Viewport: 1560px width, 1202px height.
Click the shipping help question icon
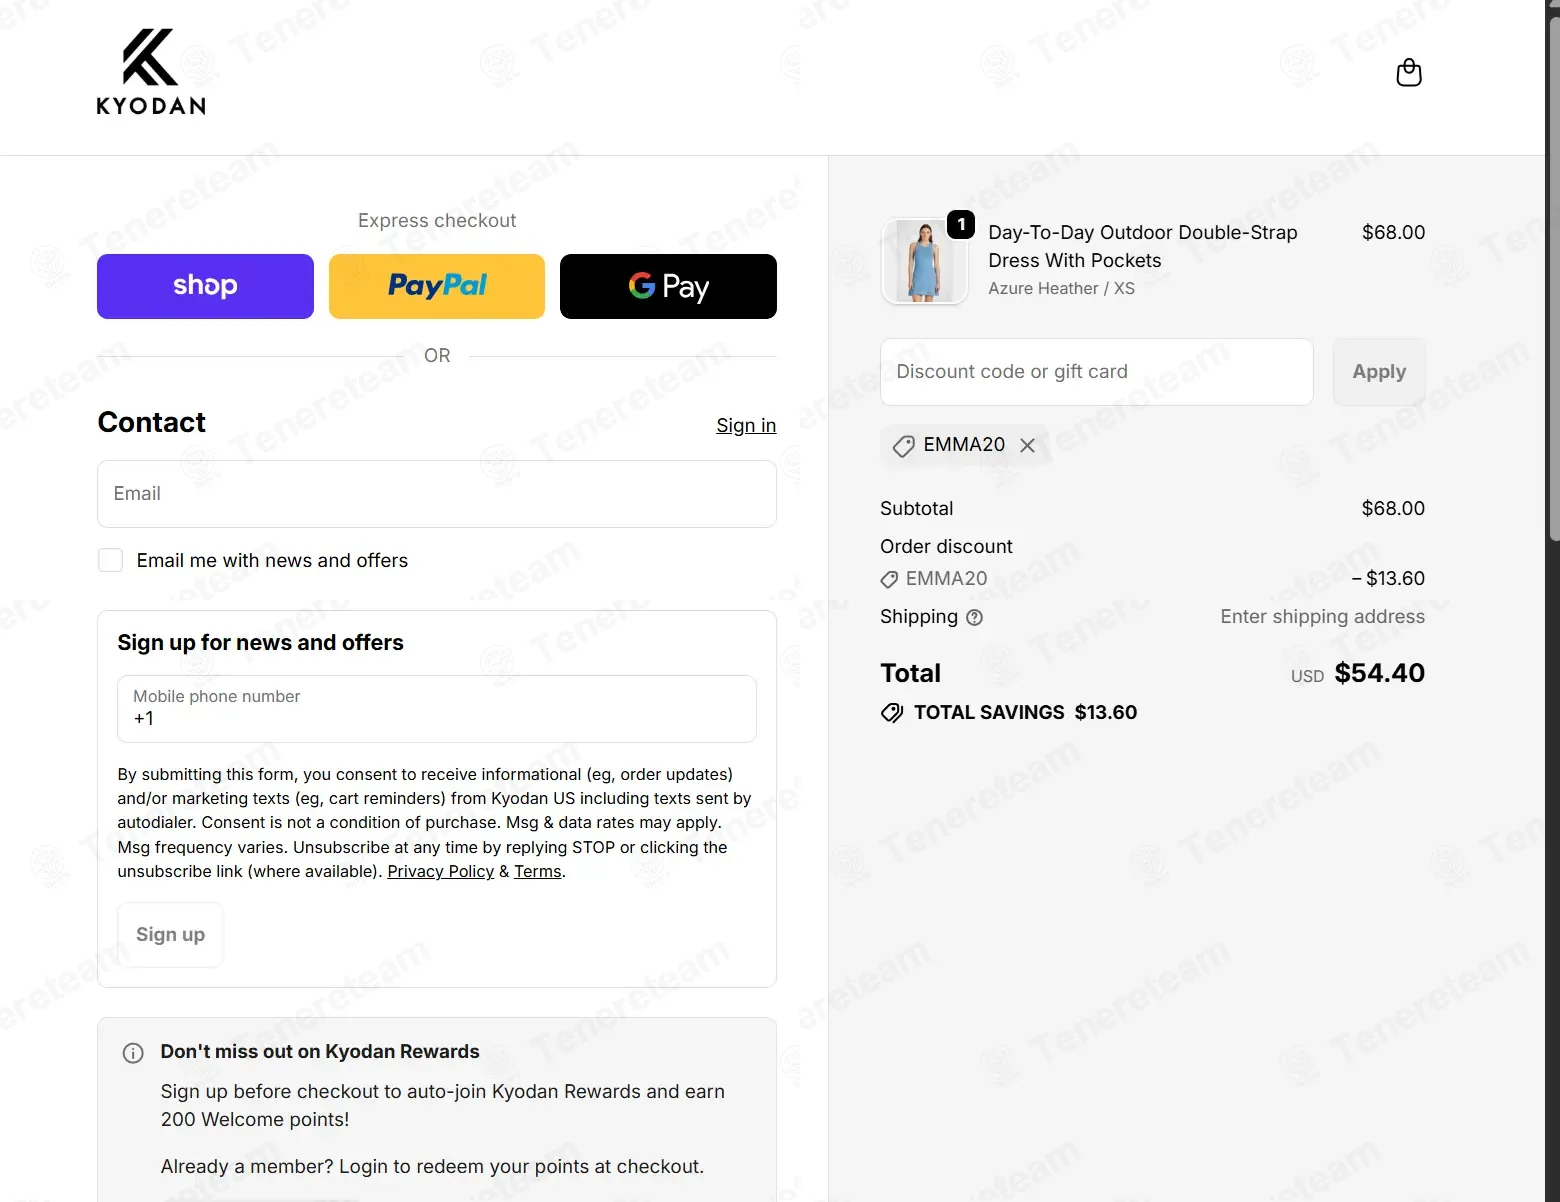tap(974, 618)
